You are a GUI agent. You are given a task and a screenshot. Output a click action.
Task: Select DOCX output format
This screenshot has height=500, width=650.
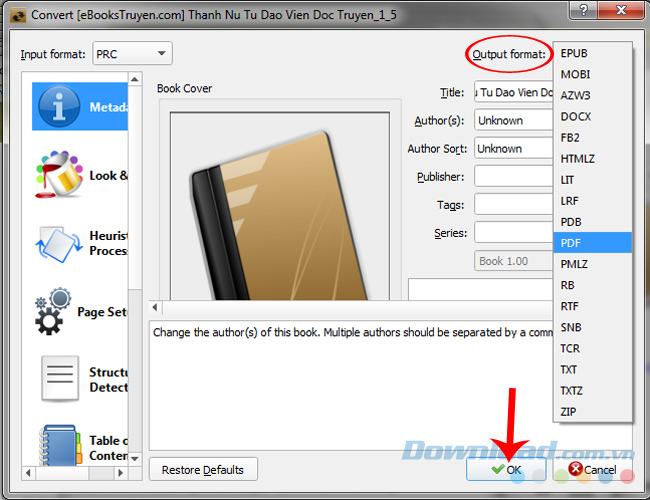pyautogui.click(x=592, y=117)
